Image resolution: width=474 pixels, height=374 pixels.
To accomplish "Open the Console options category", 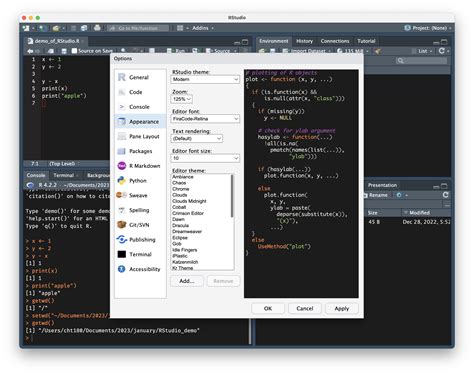I will tap(140, 107).
